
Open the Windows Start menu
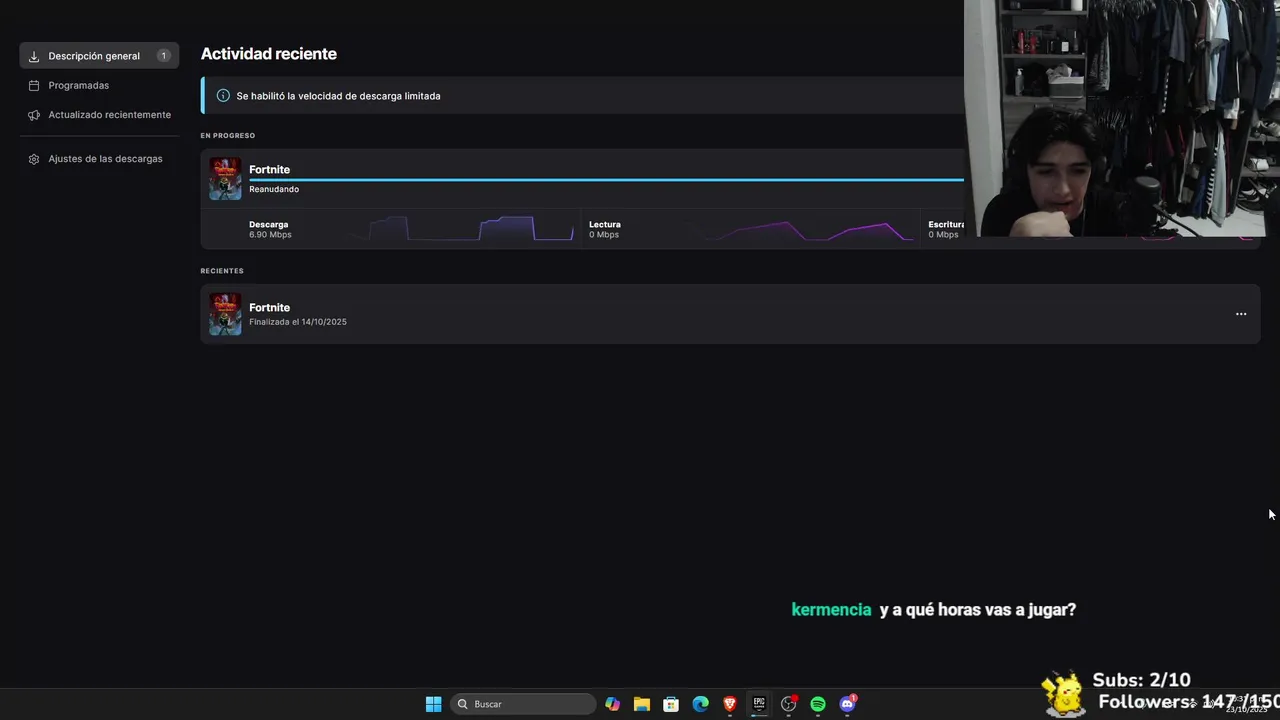[433, 704]
